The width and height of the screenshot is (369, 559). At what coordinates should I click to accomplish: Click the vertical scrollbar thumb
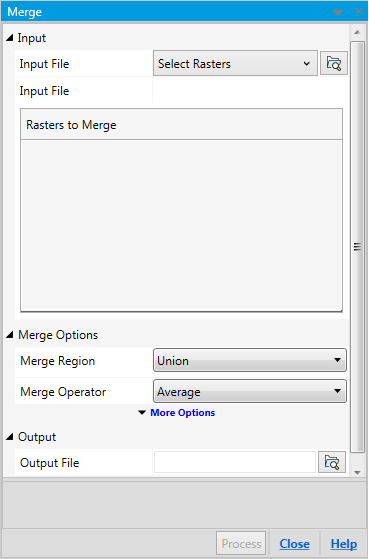[x=357, y=247]
